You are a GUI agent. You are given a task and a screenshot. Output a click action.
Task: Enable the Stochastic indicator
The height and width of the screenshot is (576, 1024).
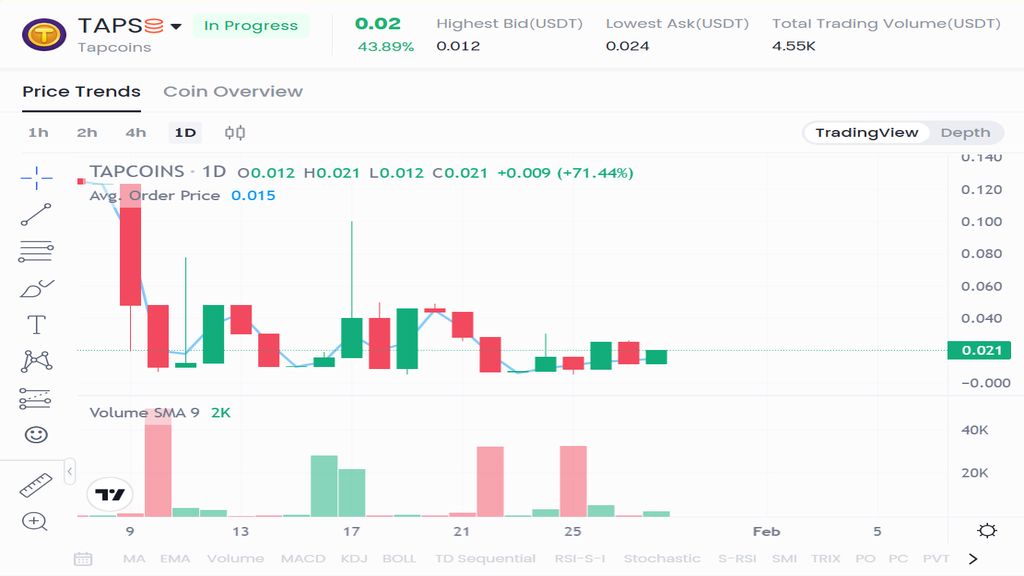click(x=662, y=559)
